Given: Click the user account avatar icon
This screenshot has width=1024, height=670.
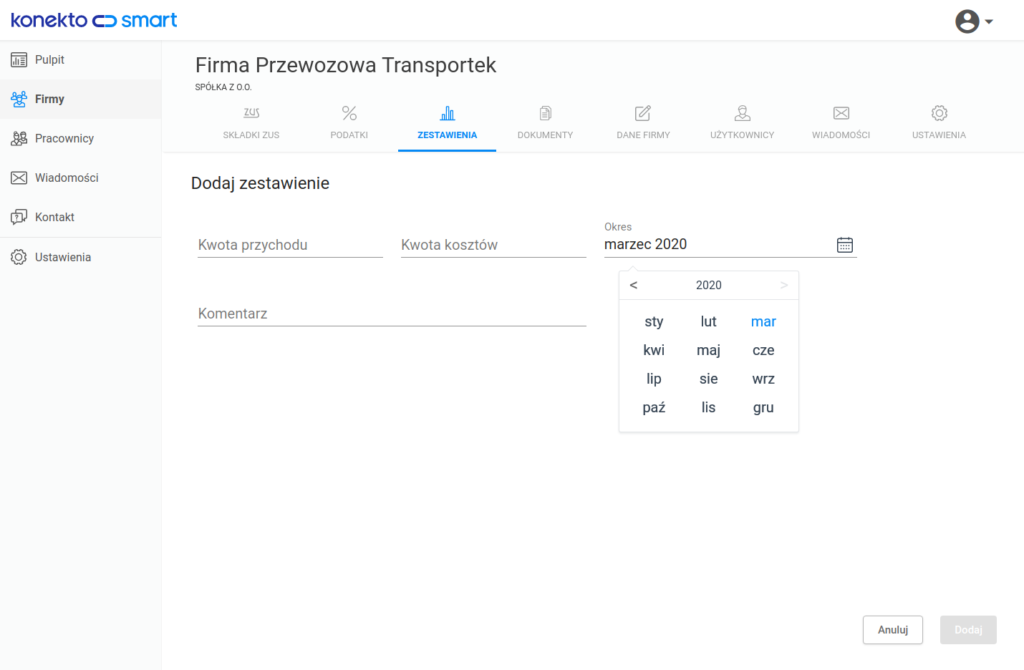Looking at the screenshot, I should (967, 21).
